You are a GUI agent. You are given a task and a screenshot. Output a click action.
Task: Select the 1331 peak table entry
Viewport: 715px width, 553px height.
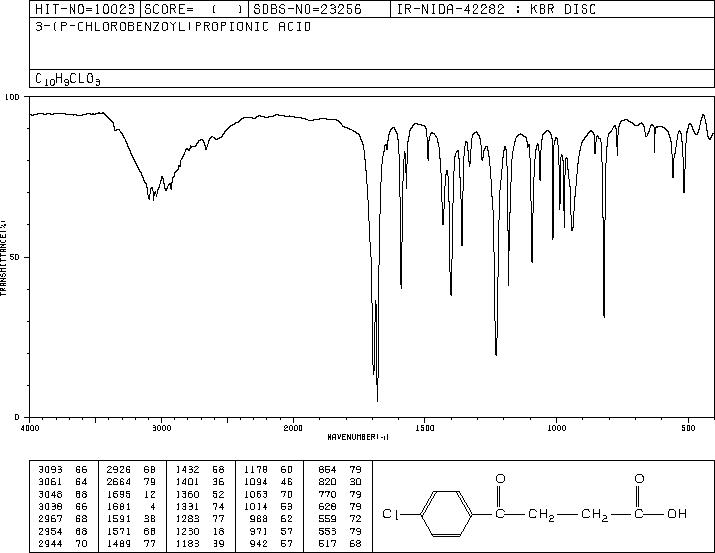click(200, 506)
